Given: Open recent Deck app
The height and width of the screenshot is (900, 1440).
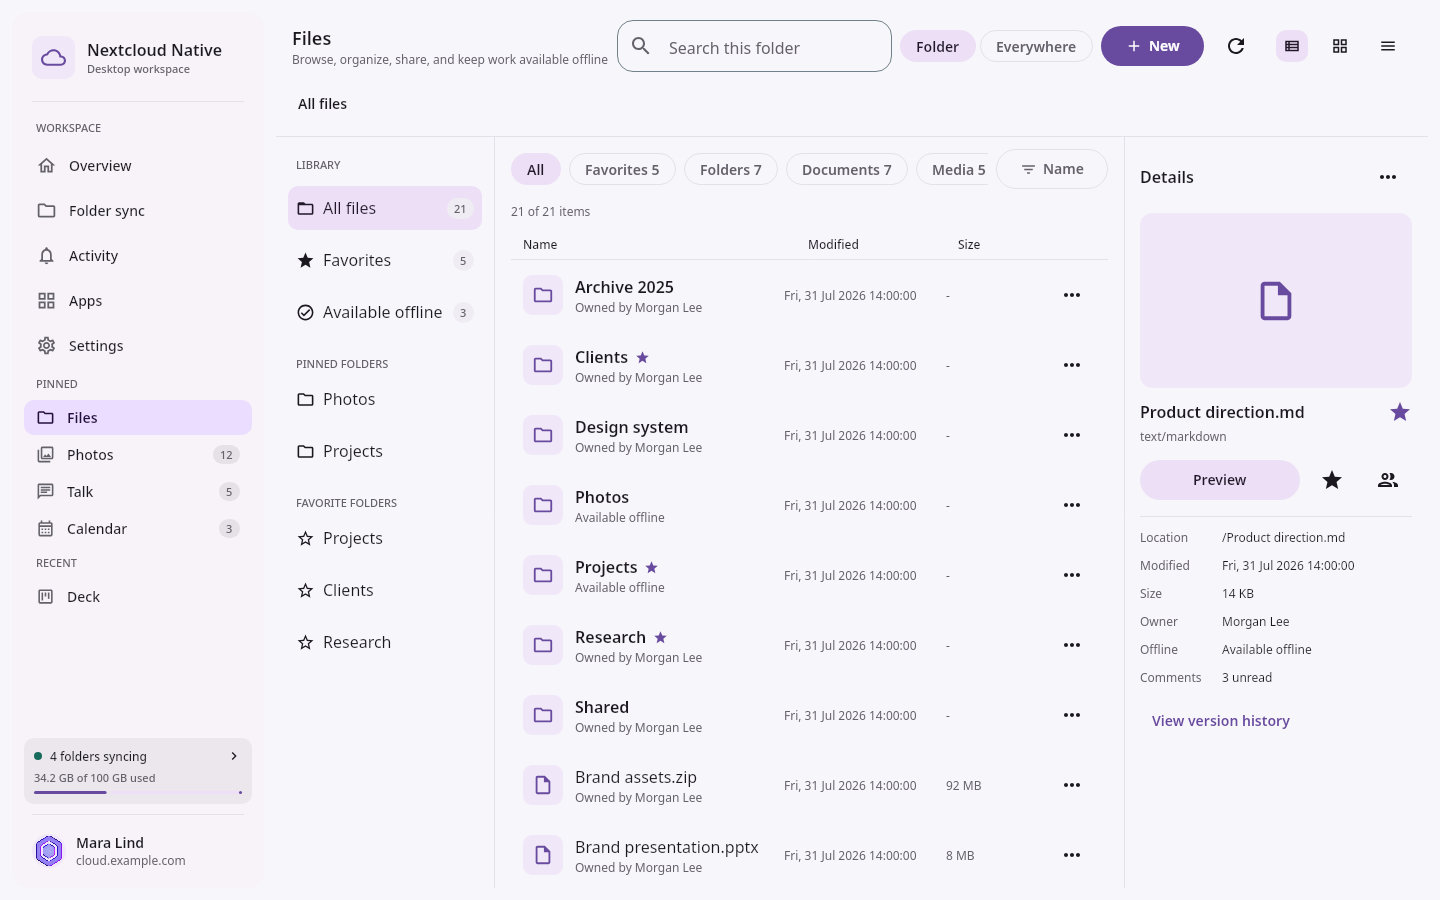Looking at the screenshot, I should (138, 597).
